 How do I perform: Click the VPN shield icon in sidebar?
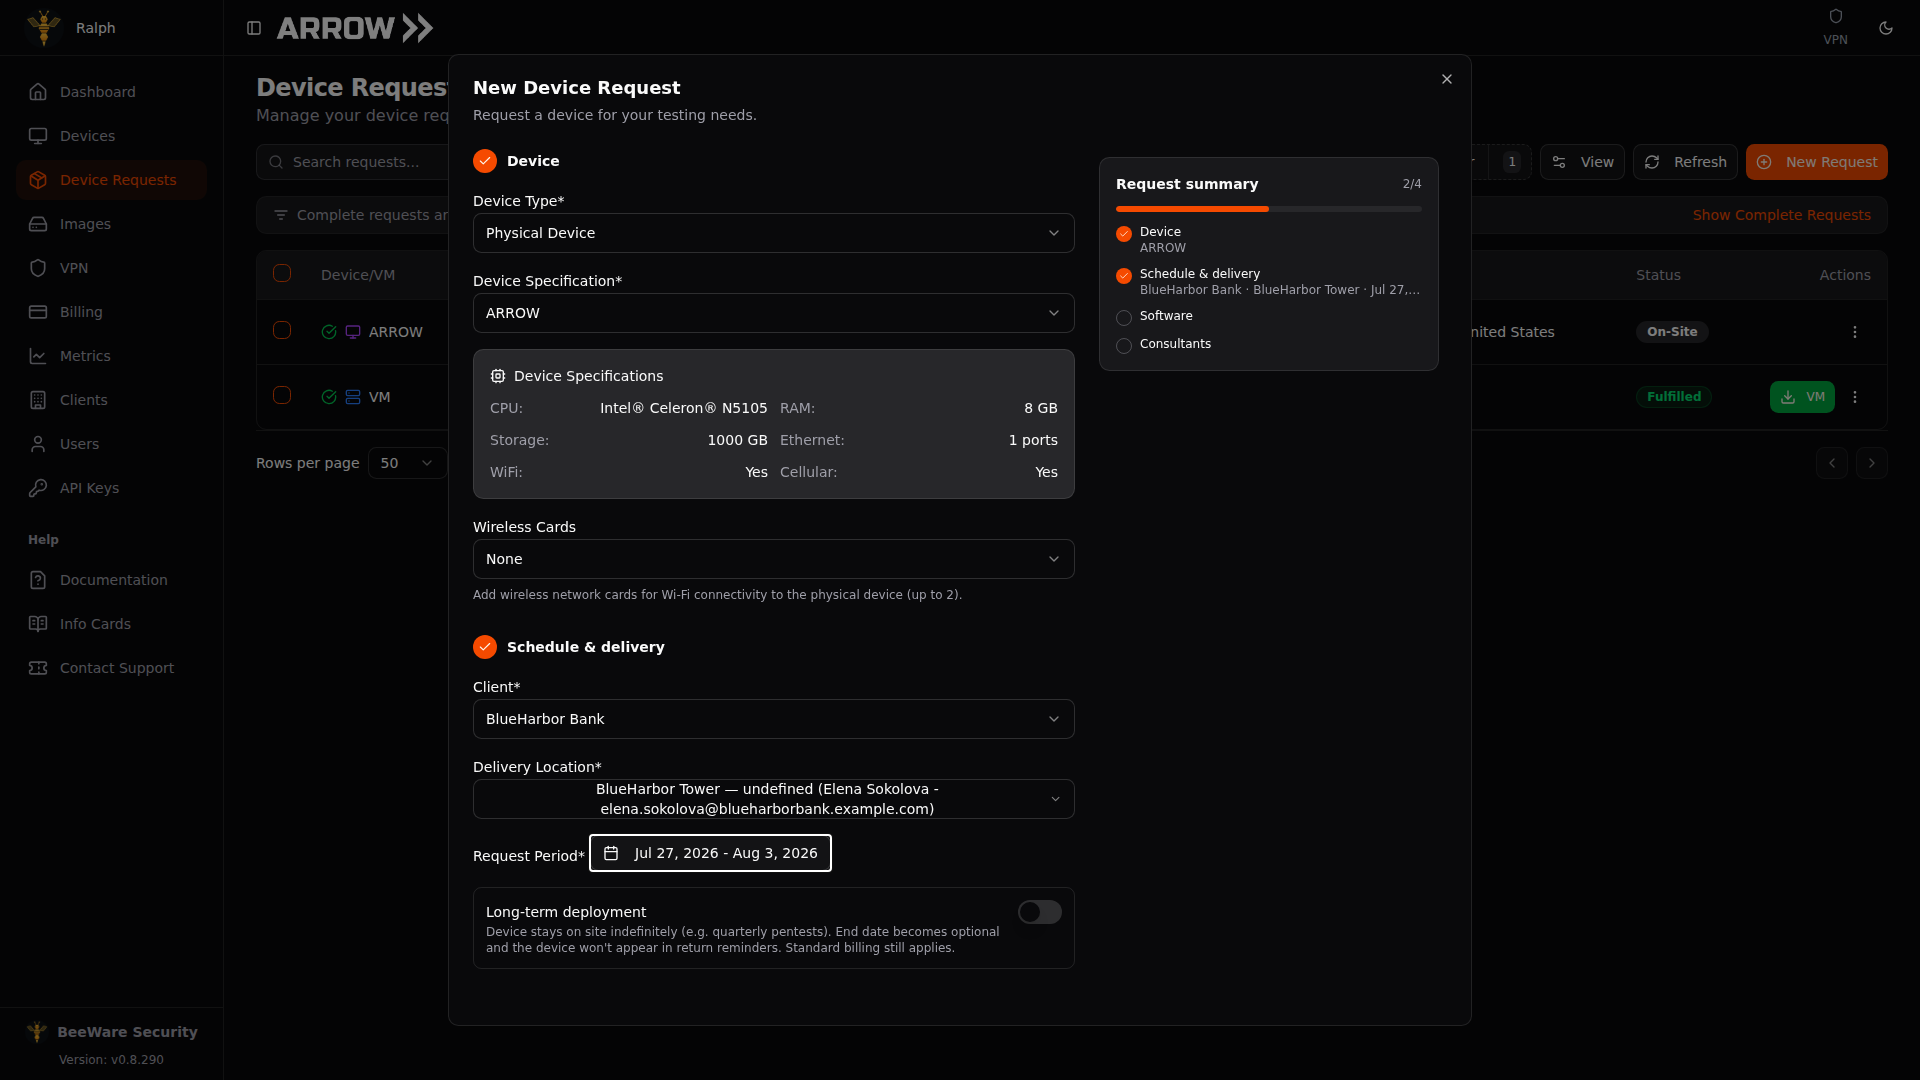(x=38, y=268)
